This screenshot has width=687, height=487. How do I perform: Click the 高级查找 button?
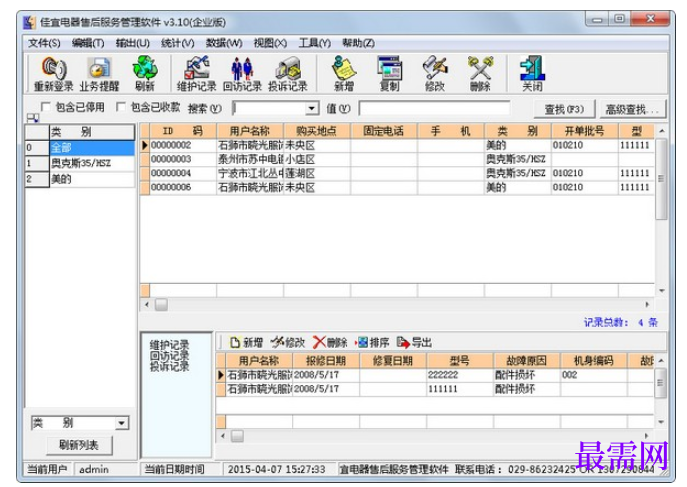pos(632,109)
